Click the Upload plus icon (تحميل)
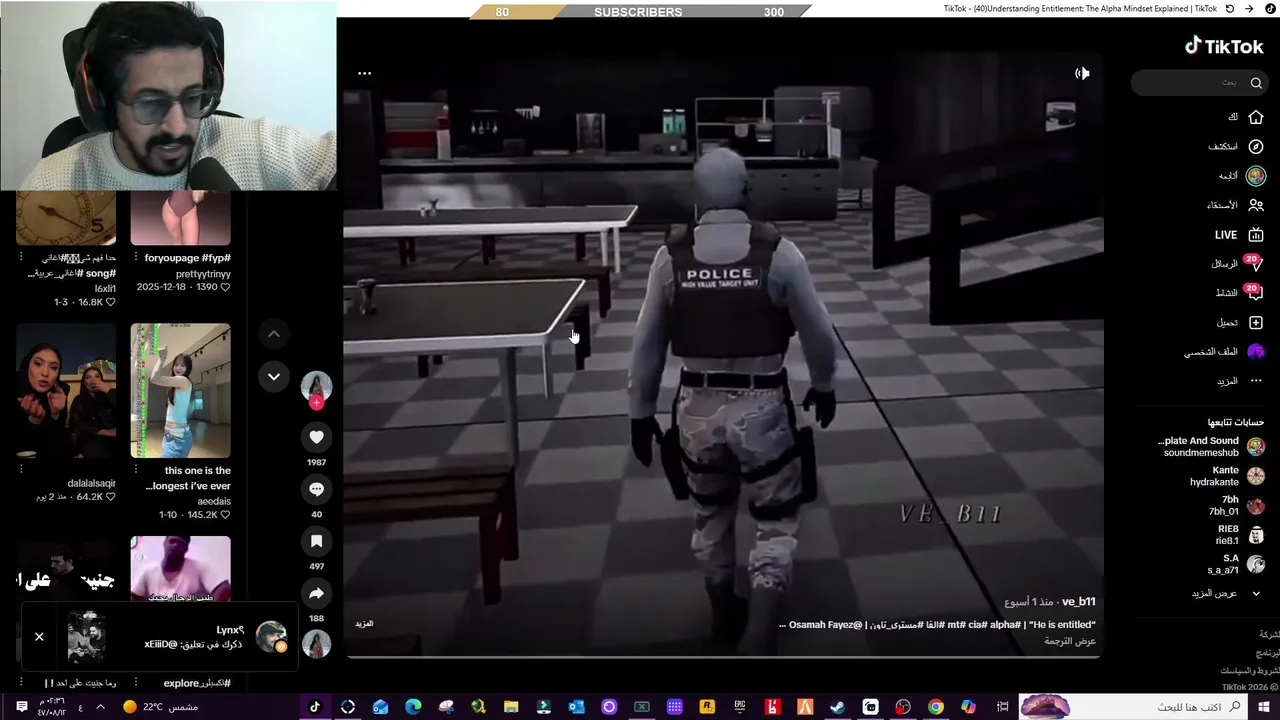The image size is (1280, 720). pyautogui.click(x=1256, y=323)
